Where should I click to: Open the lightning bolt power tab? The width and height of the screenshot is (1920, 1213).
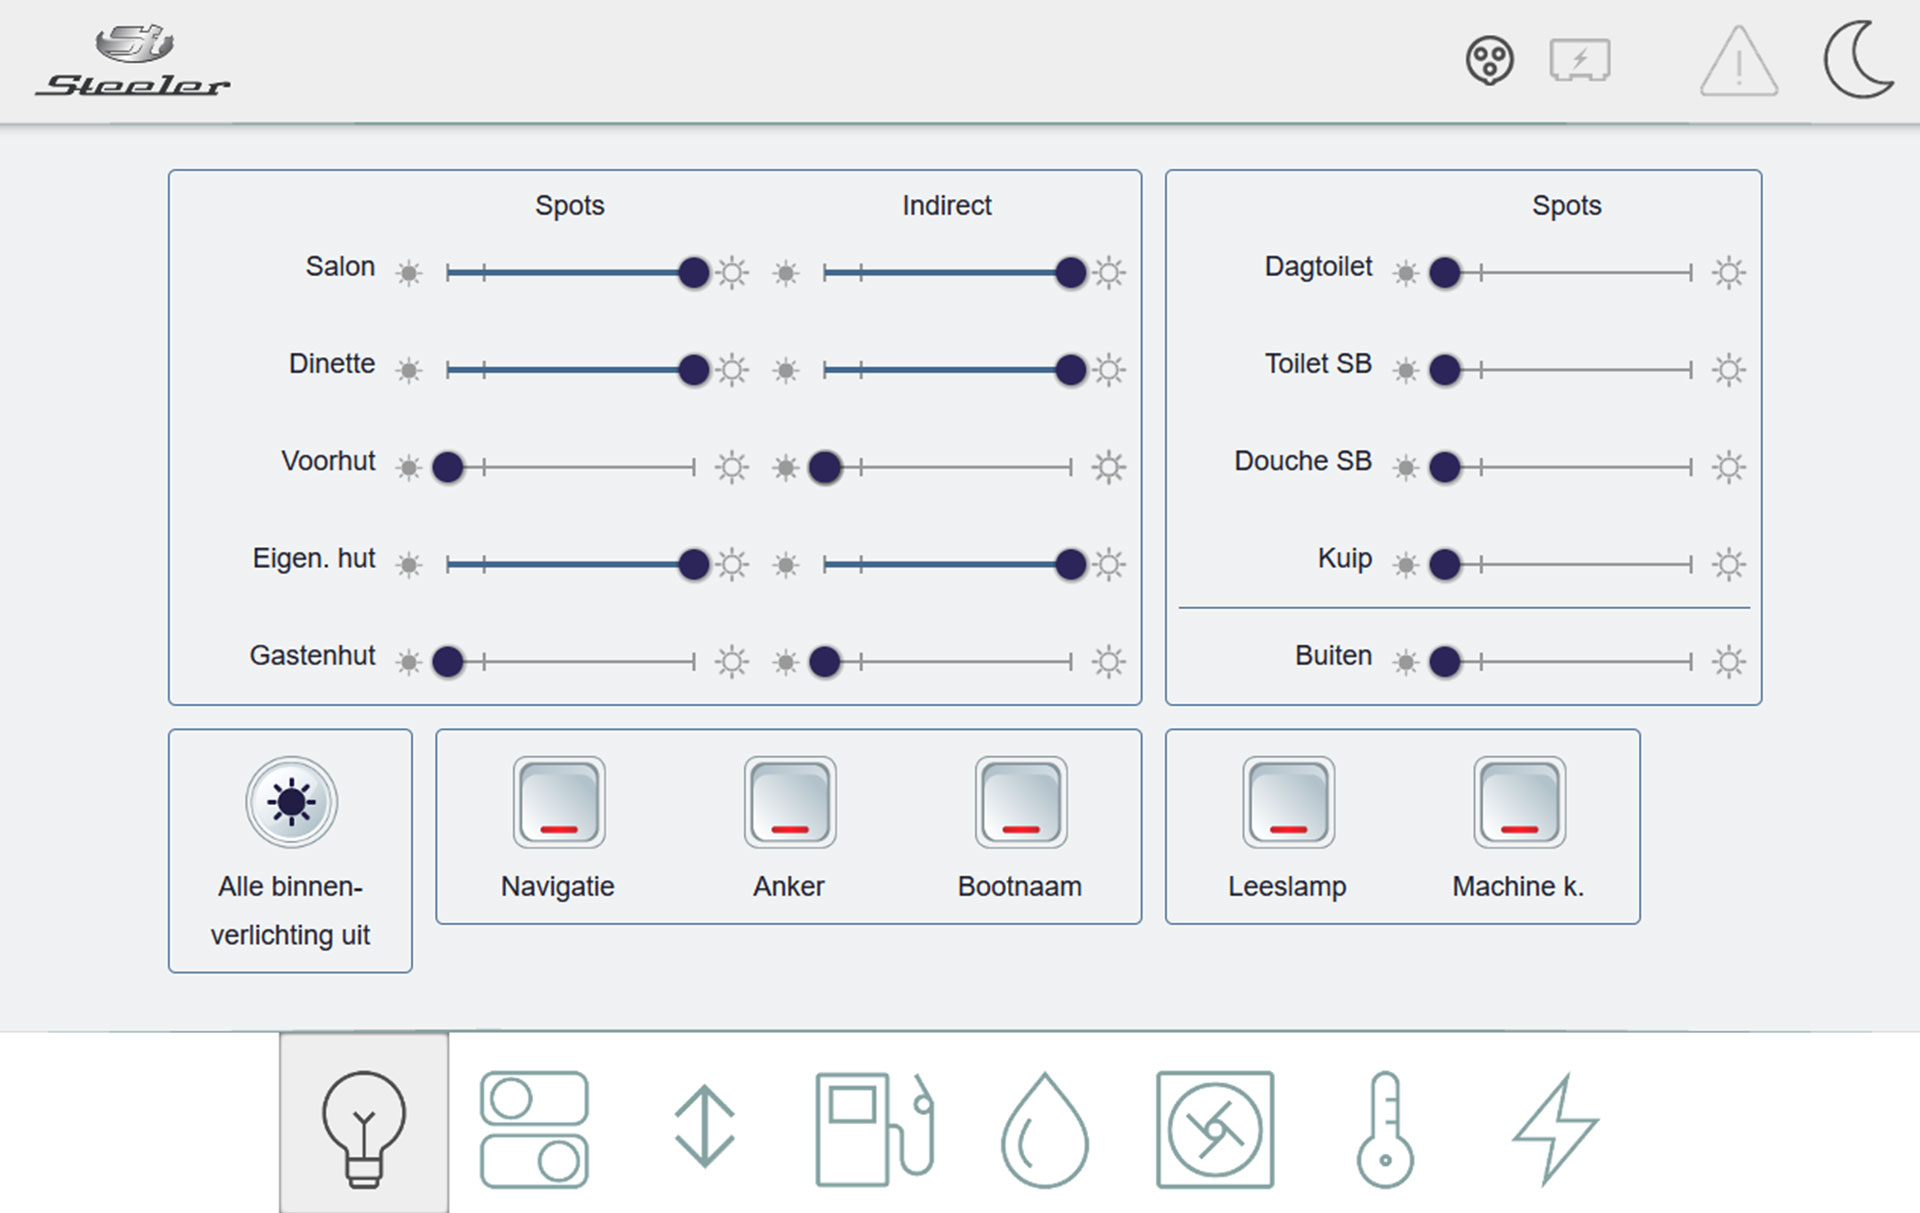point(1555,1129)
